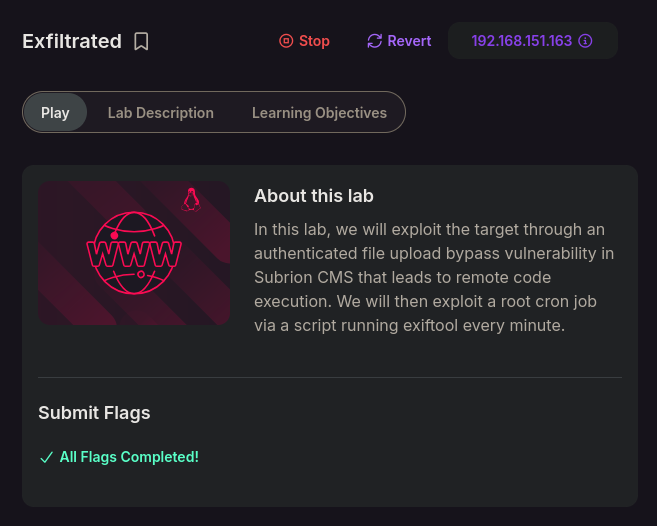Image resolution: width=657 pixels, height=526 pixels.
Task: Click the green flags completed checkmark
Action: point(46,457)
